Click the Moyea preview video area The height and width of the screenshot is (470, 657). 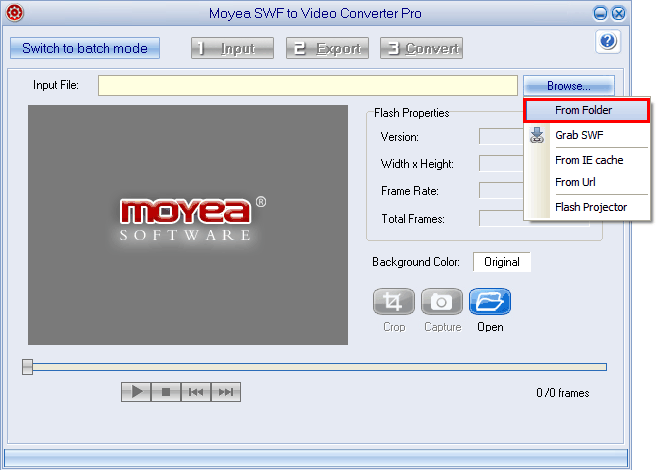point(188,225)
